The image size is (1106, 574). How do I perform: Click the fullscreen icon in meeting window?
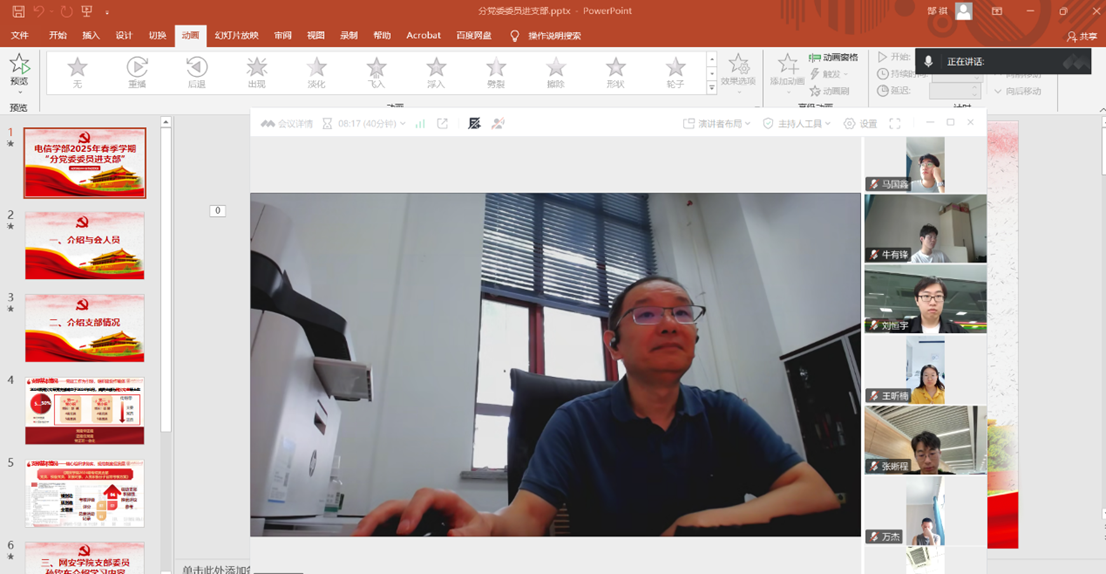[895, 123]
